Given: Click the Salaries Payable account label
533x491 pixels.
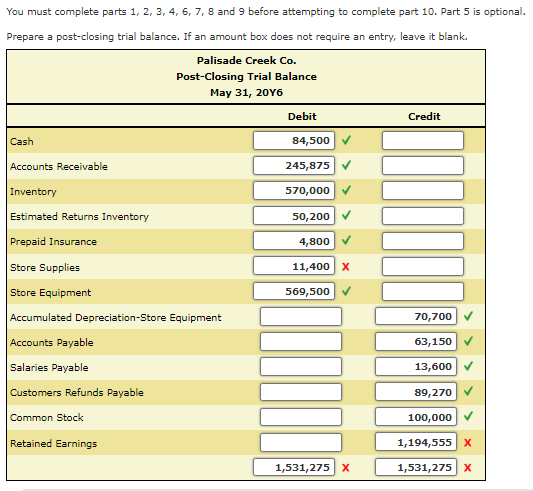Looking at the screenshot, I should tap(49, 367).
